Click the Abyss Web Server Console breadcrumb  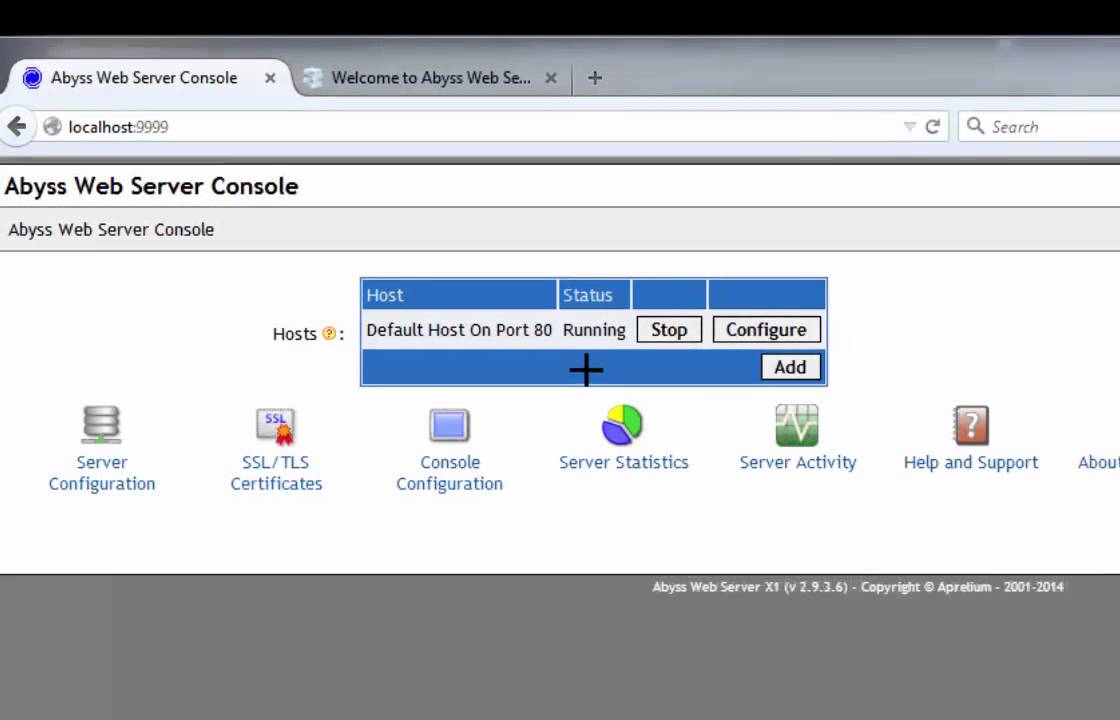(111, 230)
